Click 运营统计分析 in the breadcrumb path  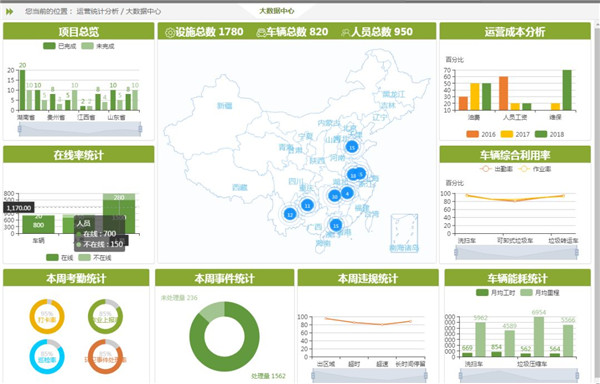tap(98, 11)
